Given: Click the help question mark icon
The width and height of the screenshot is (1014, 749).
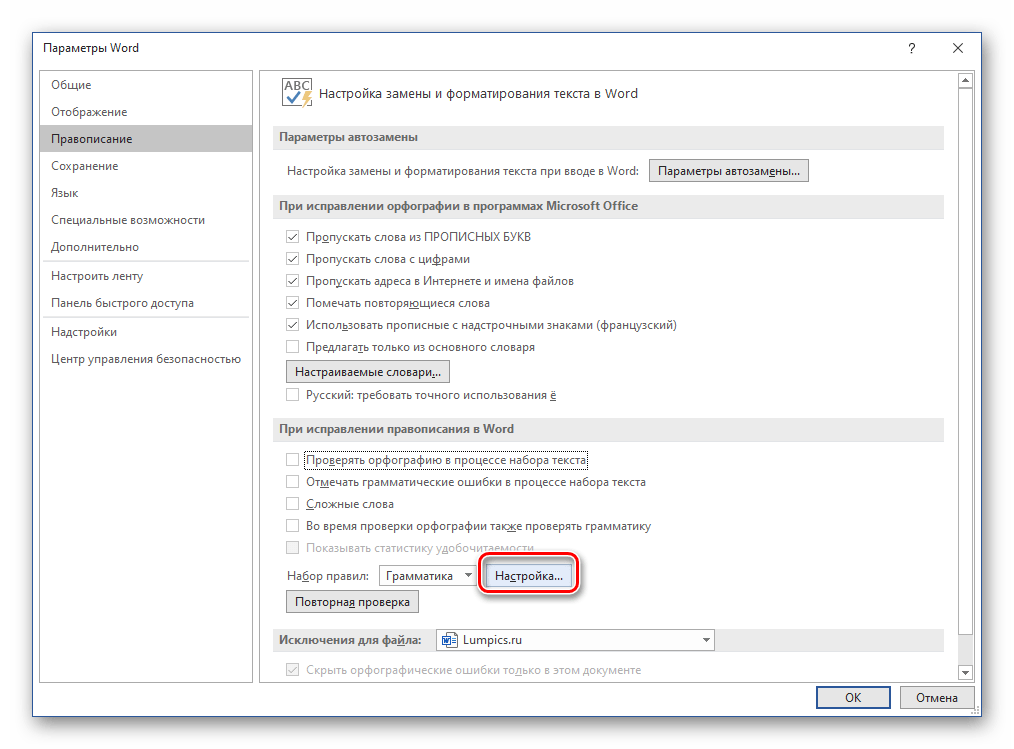Looking at the screenshot, I should pyautogui.click(x=911, y=48).
